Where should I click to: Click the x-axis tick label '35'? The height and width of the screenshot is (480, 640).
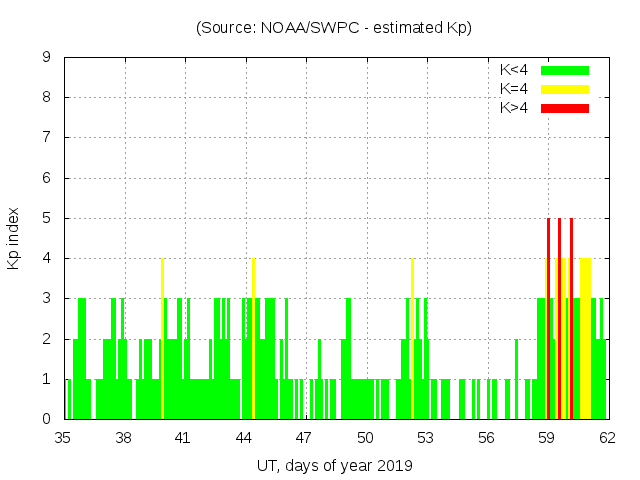(63, 438)
